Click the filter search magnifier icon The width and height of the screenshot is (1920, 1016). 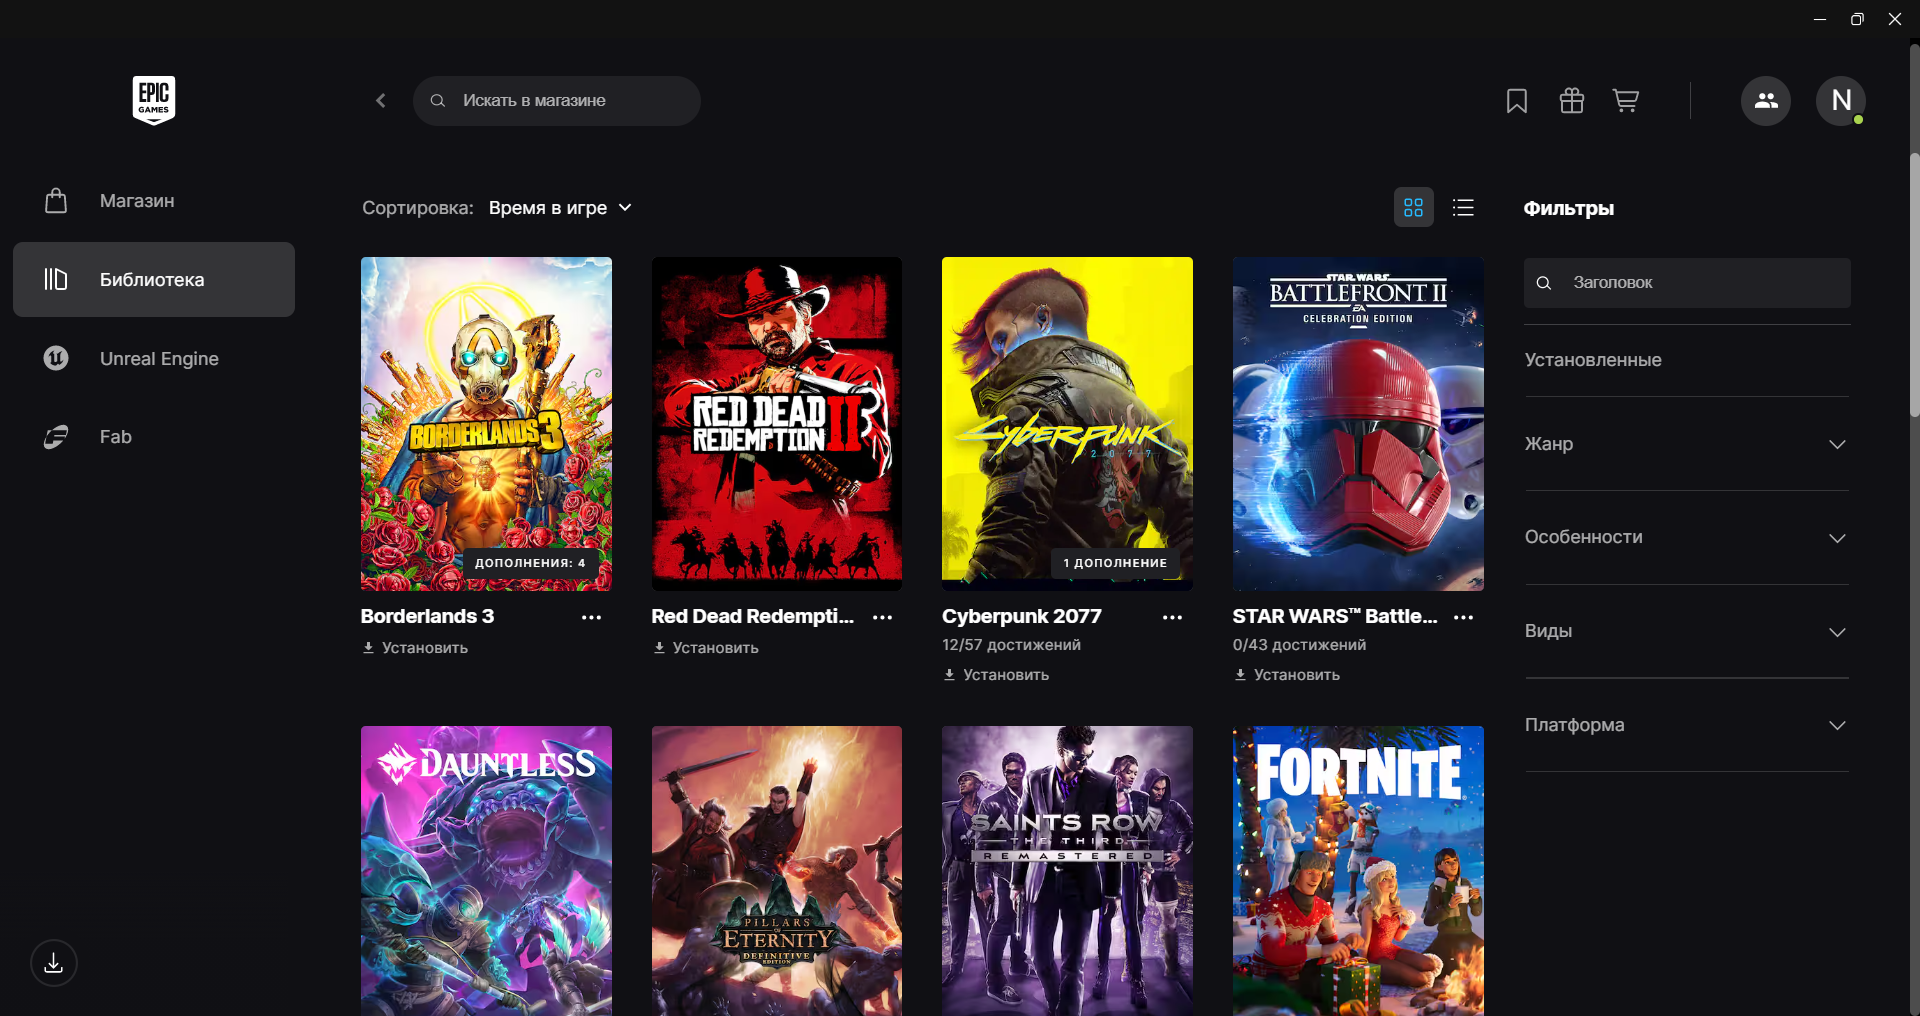click(1544, 283)
